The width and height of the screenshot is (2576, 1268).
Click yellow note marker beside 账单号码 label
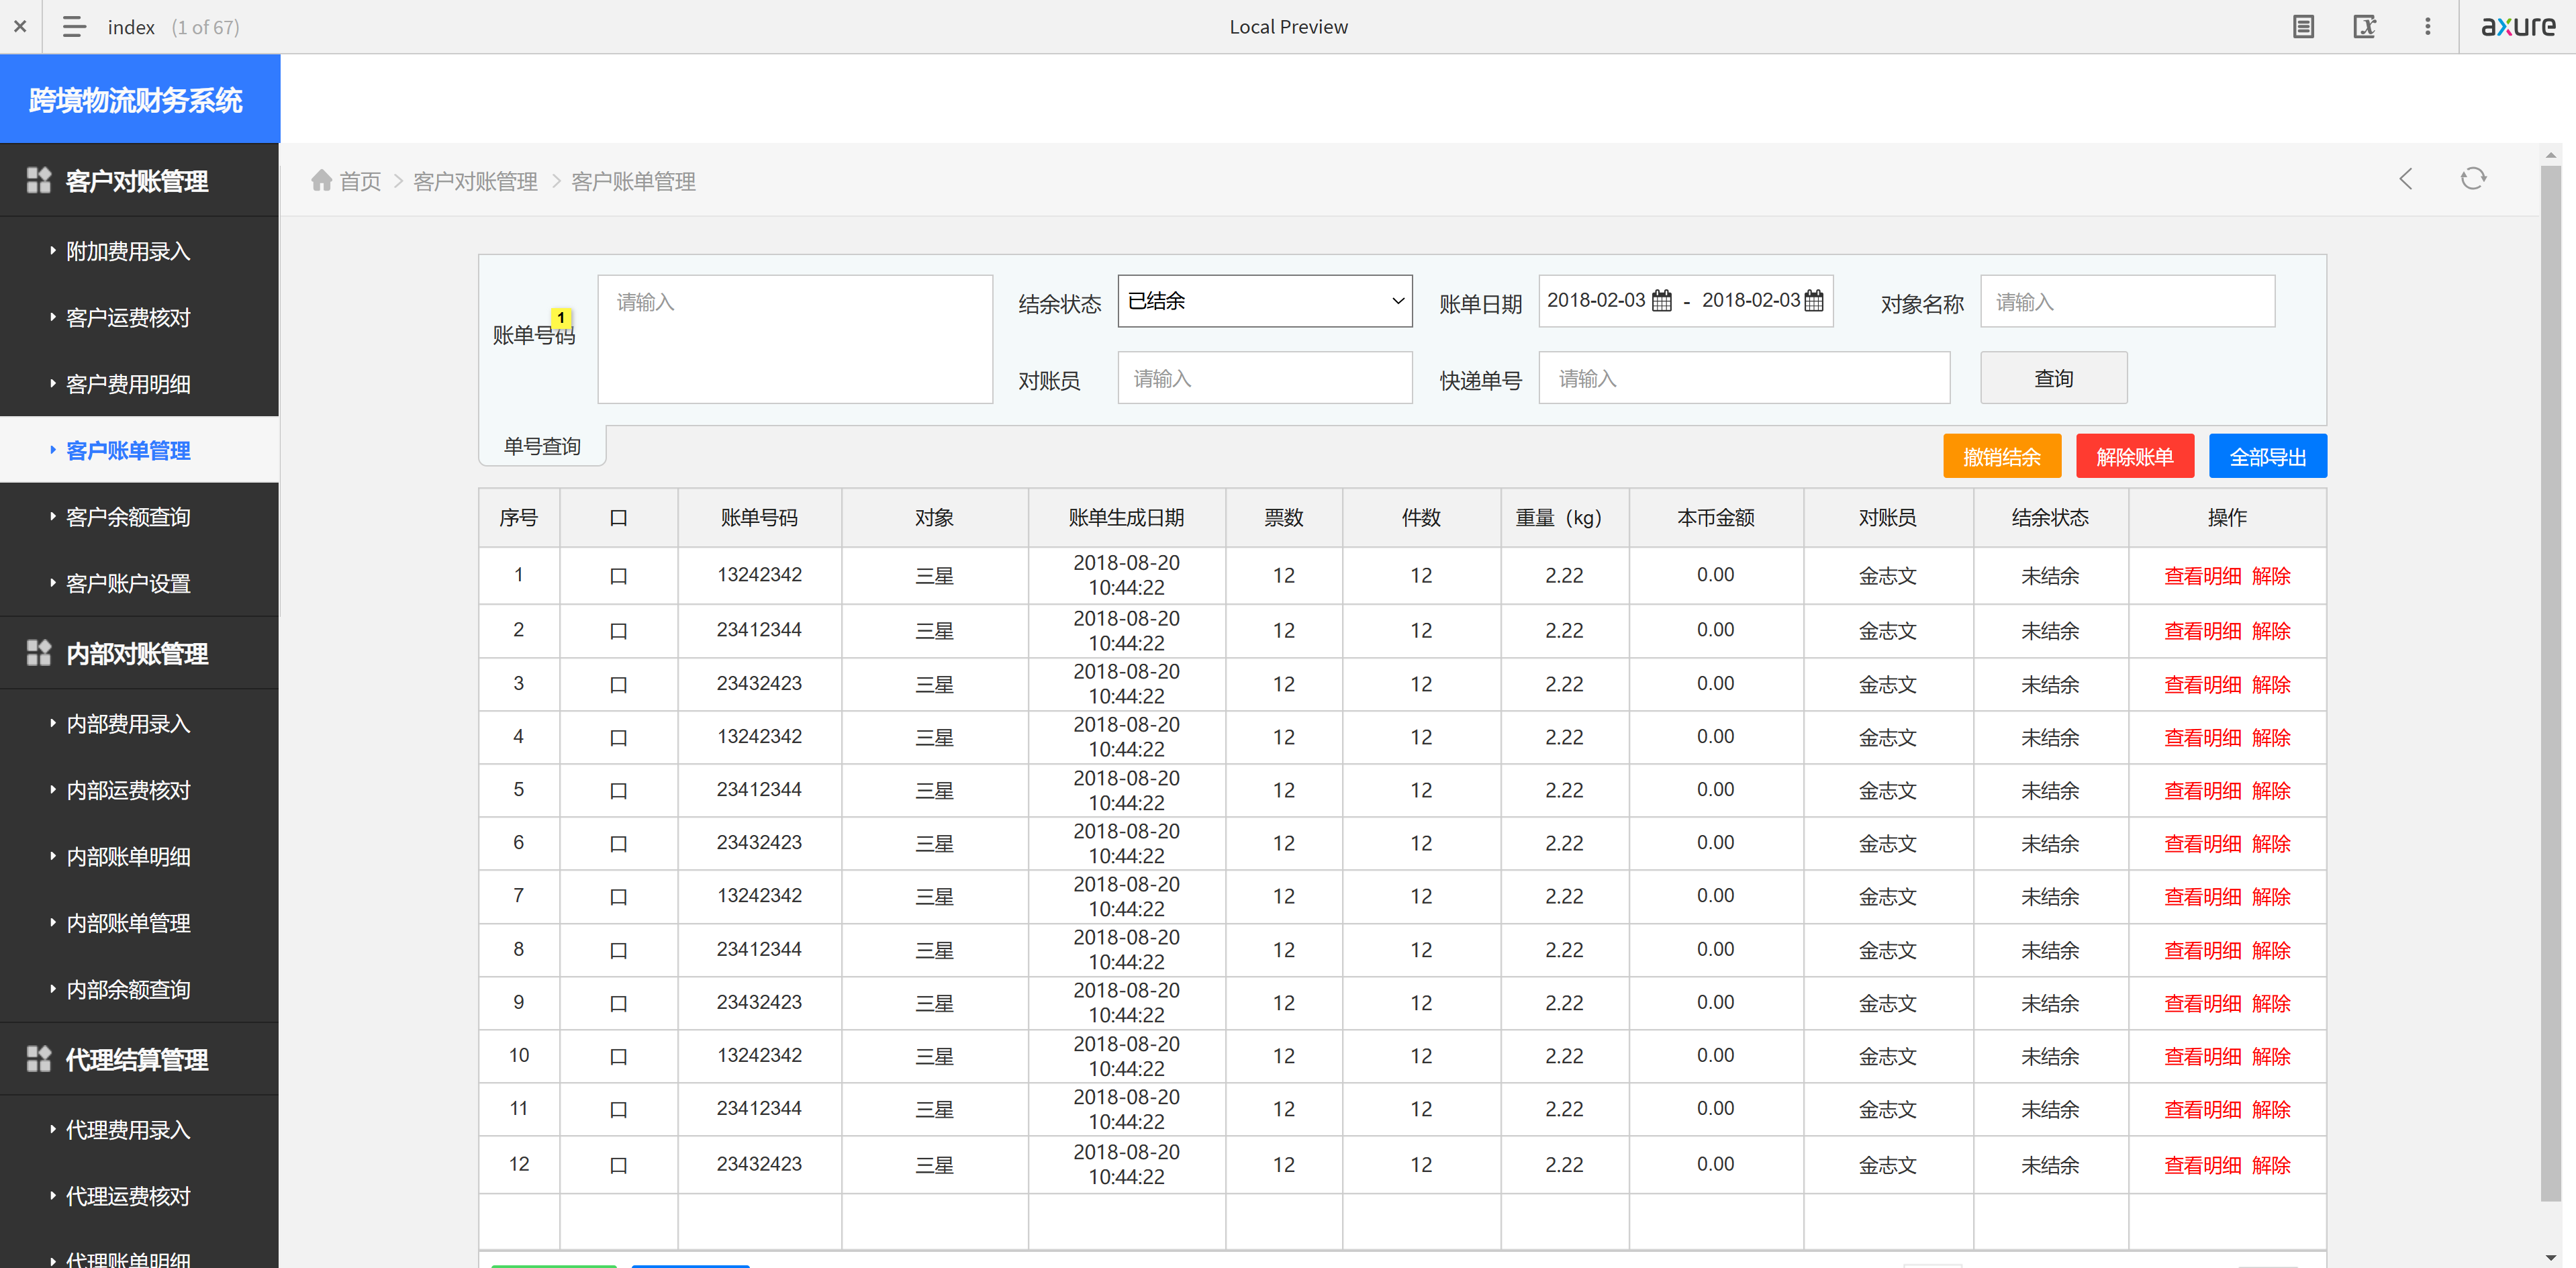561,318
